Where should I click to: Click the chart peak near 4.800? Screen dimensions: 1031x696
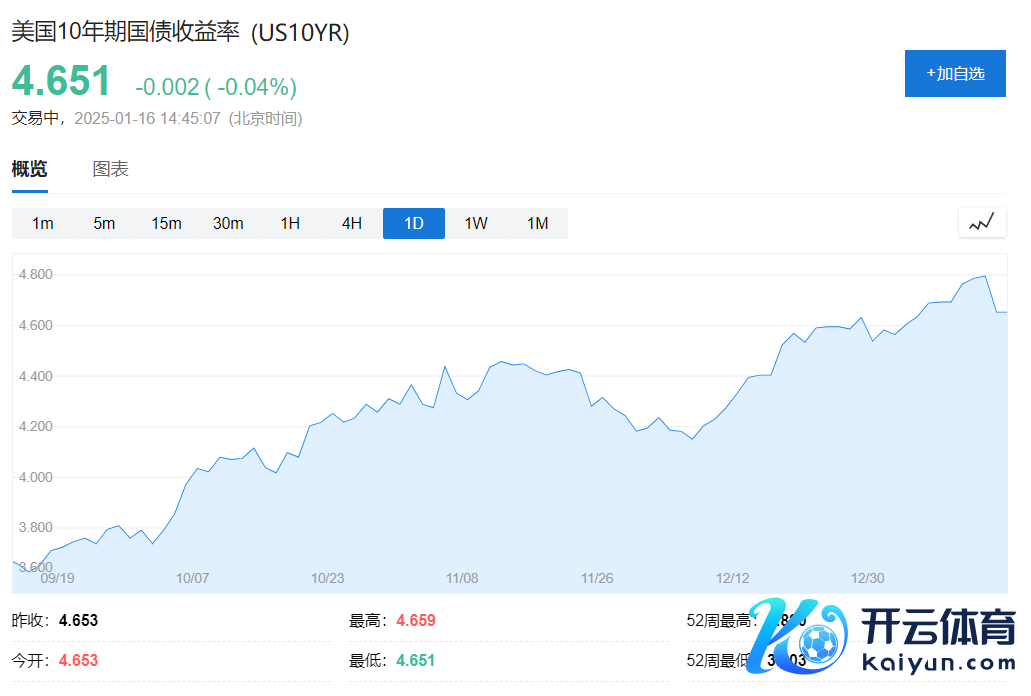pyautogui.click(x=985, y=276)
